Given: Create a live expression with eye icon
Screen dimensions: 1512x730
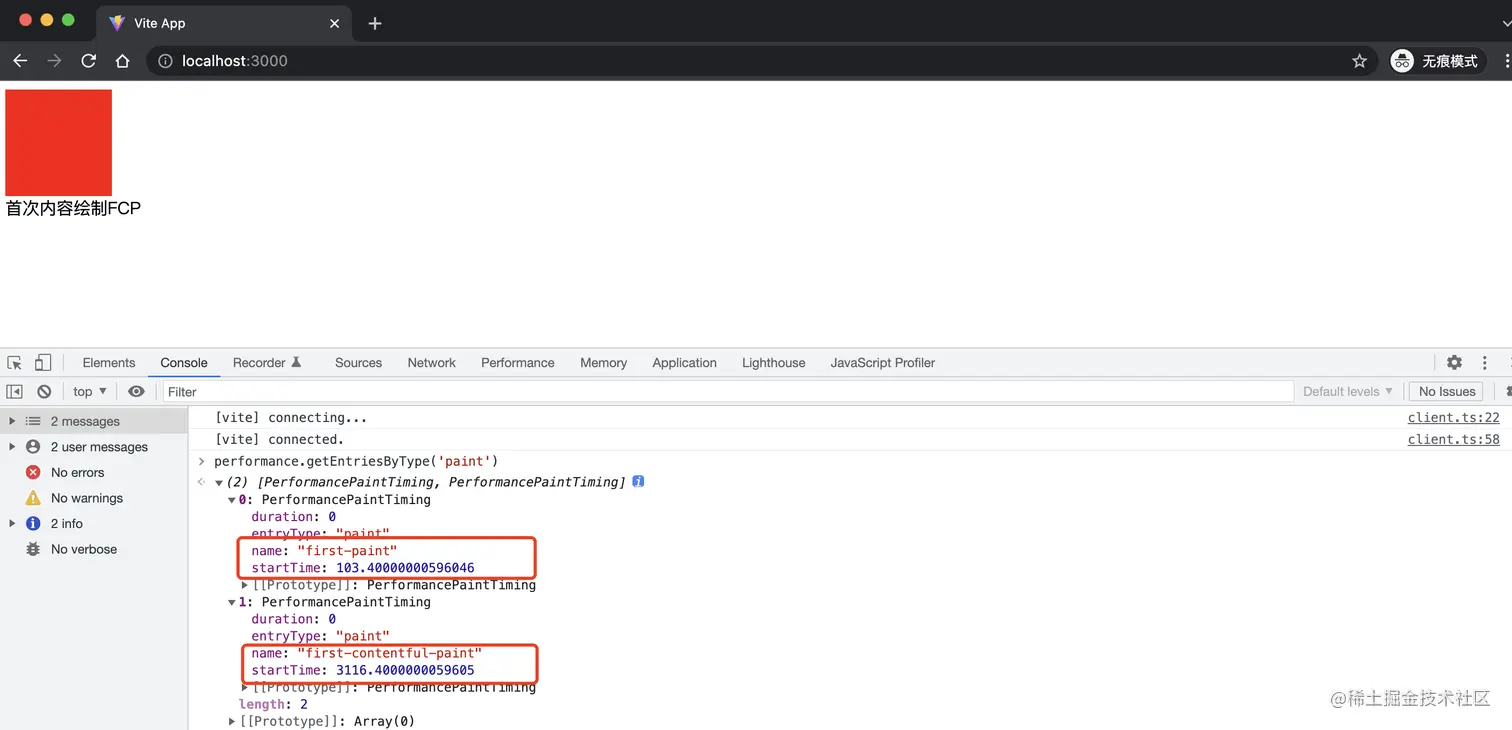Looking at the screenshot, I should pos(137,392).
